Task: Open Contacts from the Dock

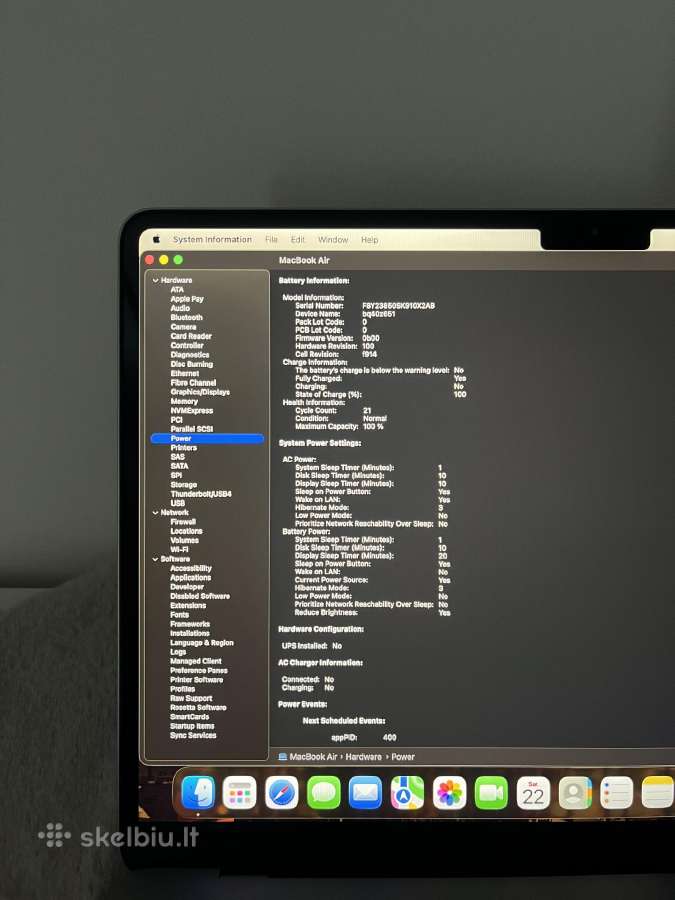Action: 575,793
